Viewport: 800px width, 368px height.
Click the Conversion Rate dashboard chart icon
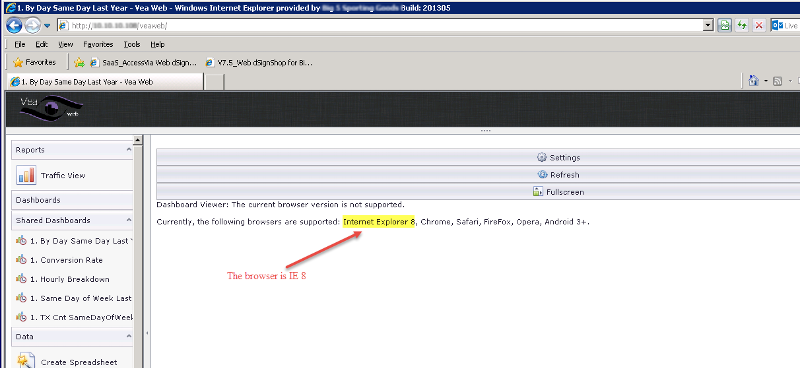click(21, 260)
